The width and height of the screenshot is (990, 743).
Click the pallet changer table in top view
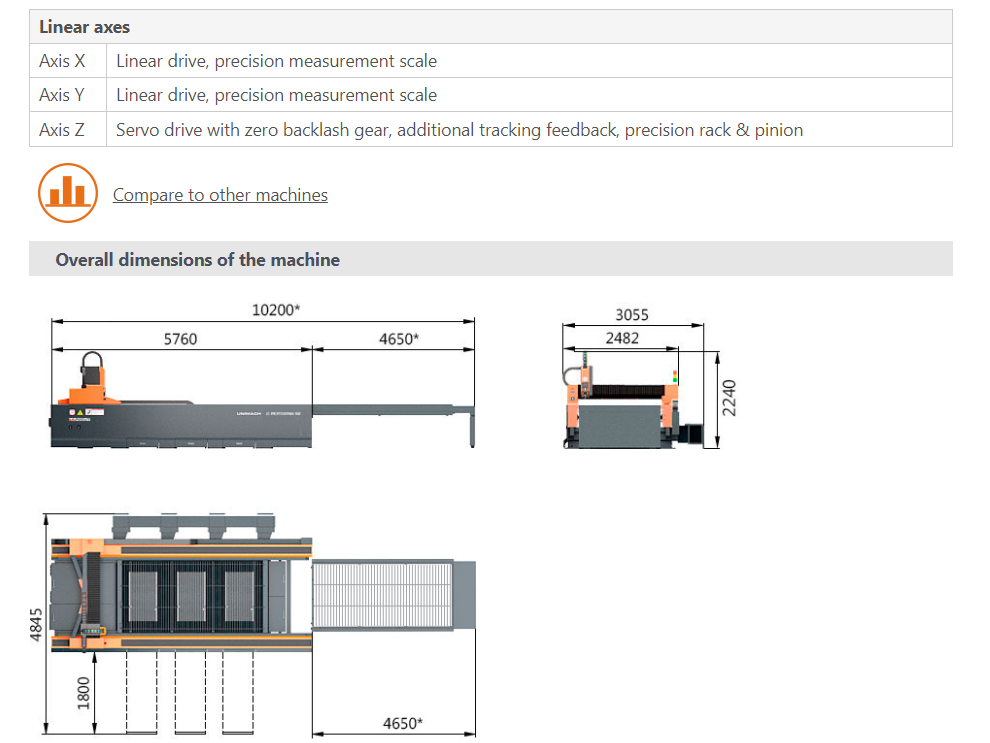coord(393,595)
